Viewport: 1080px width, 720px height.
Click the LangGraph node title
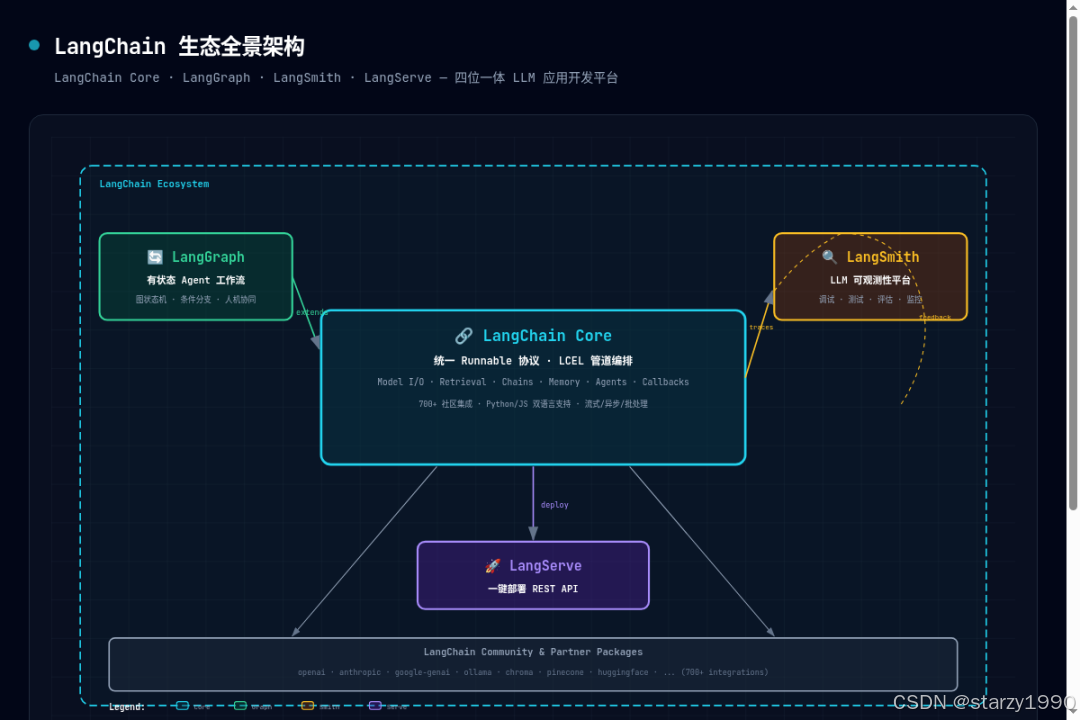coord(208,257)
